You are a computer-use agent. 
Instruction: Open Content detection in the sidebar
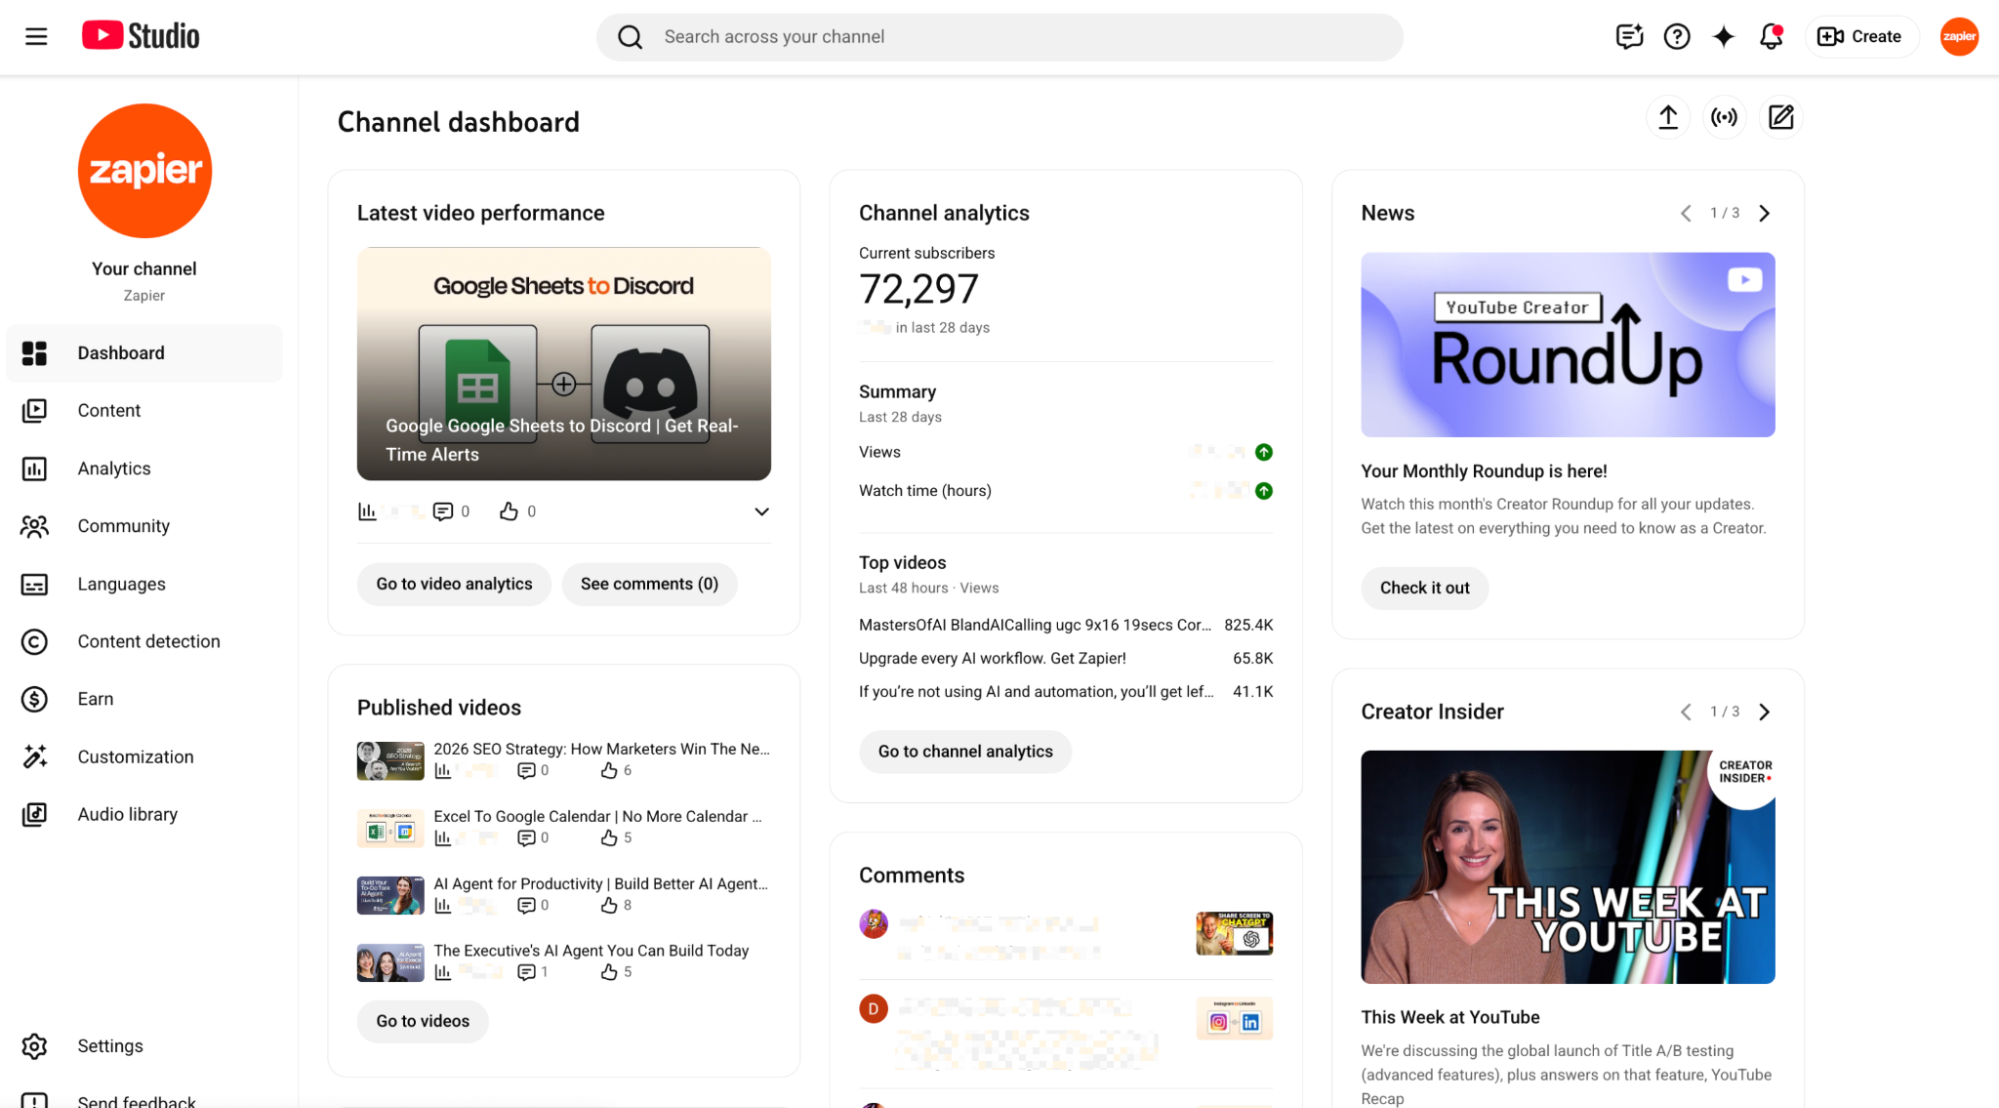[148, 641]
